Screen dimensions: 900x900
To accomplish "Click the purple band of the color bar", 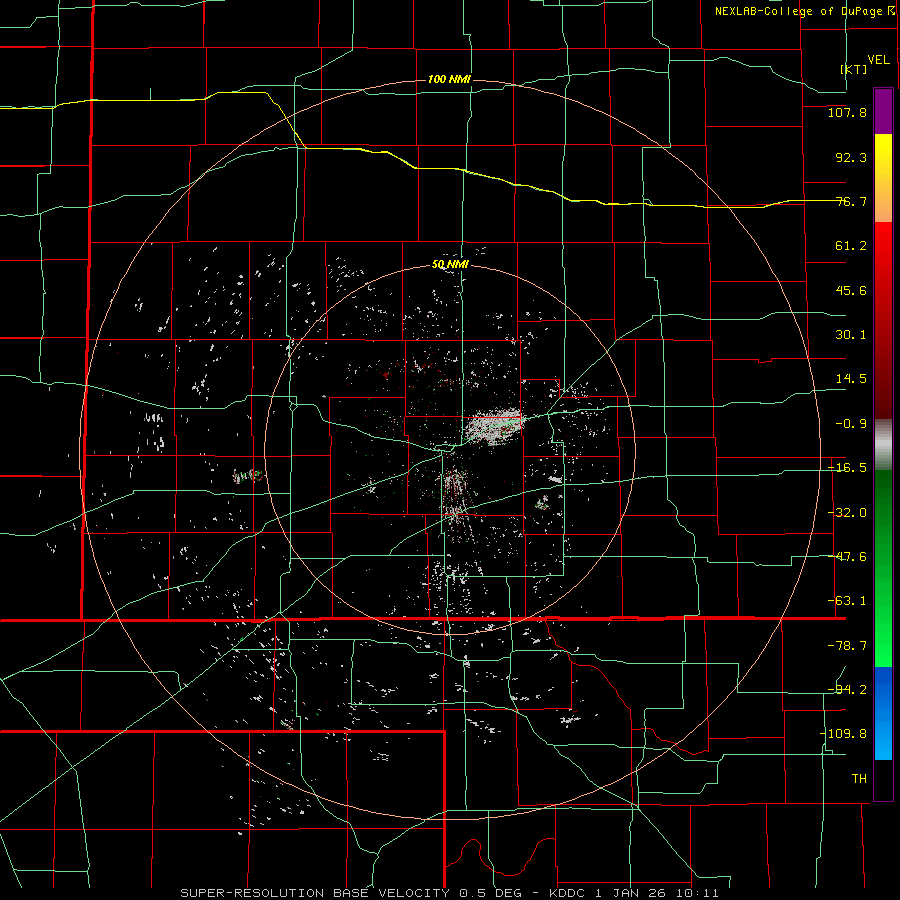I will 883,111.
